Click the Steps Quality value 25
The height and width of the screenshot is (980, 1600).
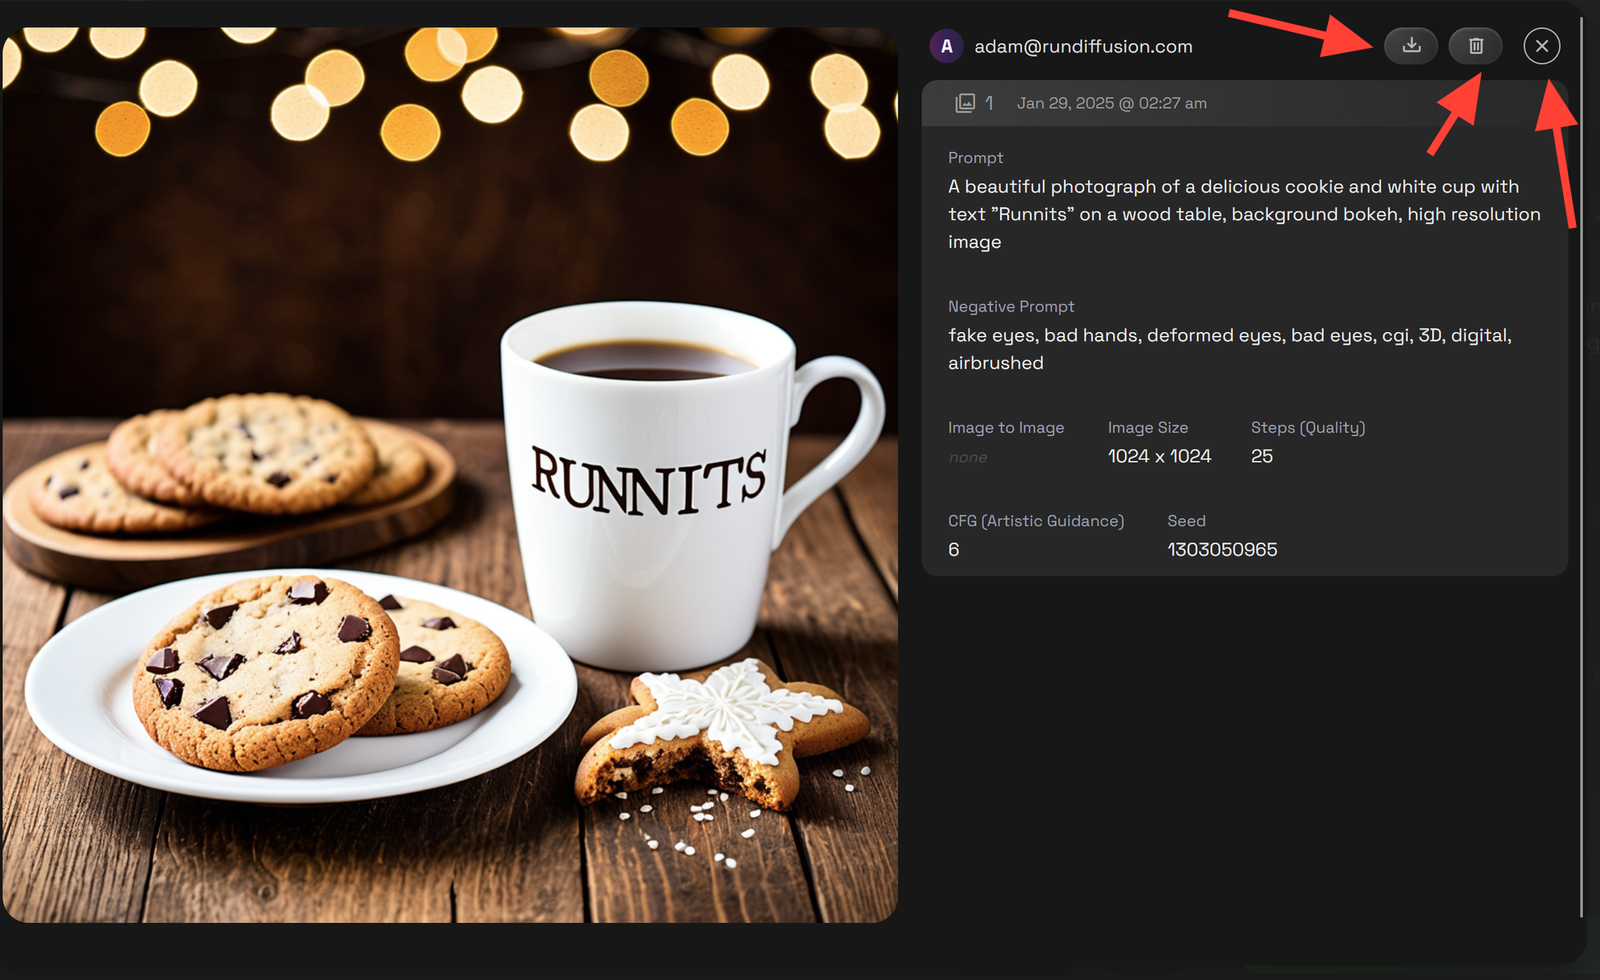(x=1262, y=456)
